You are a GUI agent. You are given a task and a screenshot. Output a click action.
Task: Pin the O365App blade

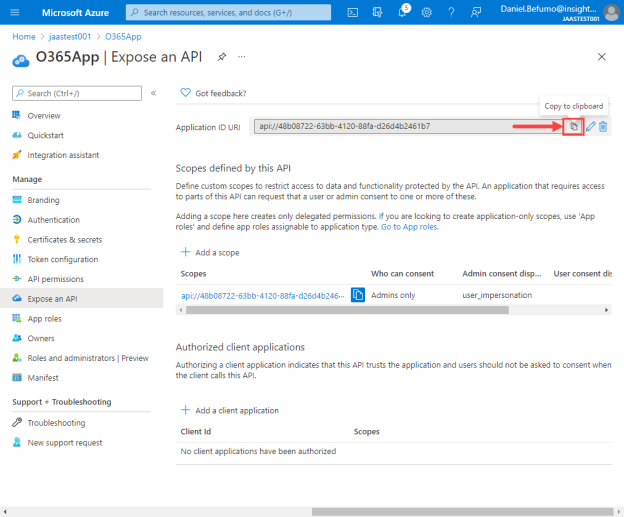tap(222, 57)
